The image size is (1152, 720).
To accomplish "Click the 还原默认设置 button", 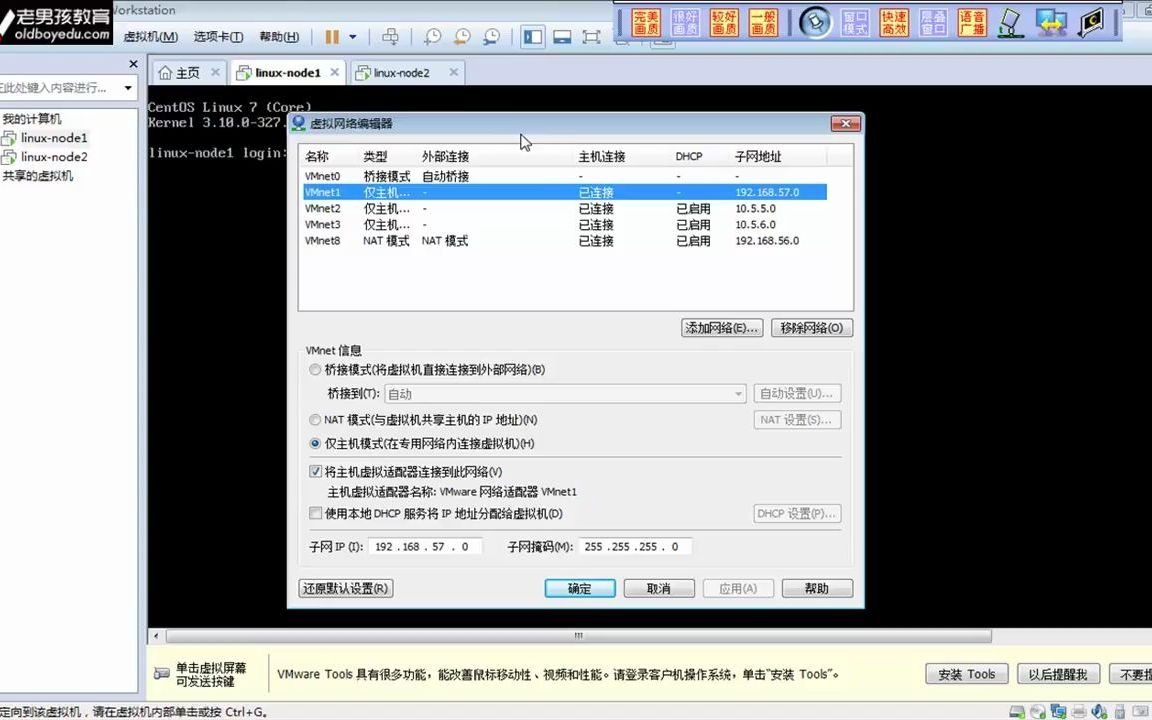I will 344,588.
